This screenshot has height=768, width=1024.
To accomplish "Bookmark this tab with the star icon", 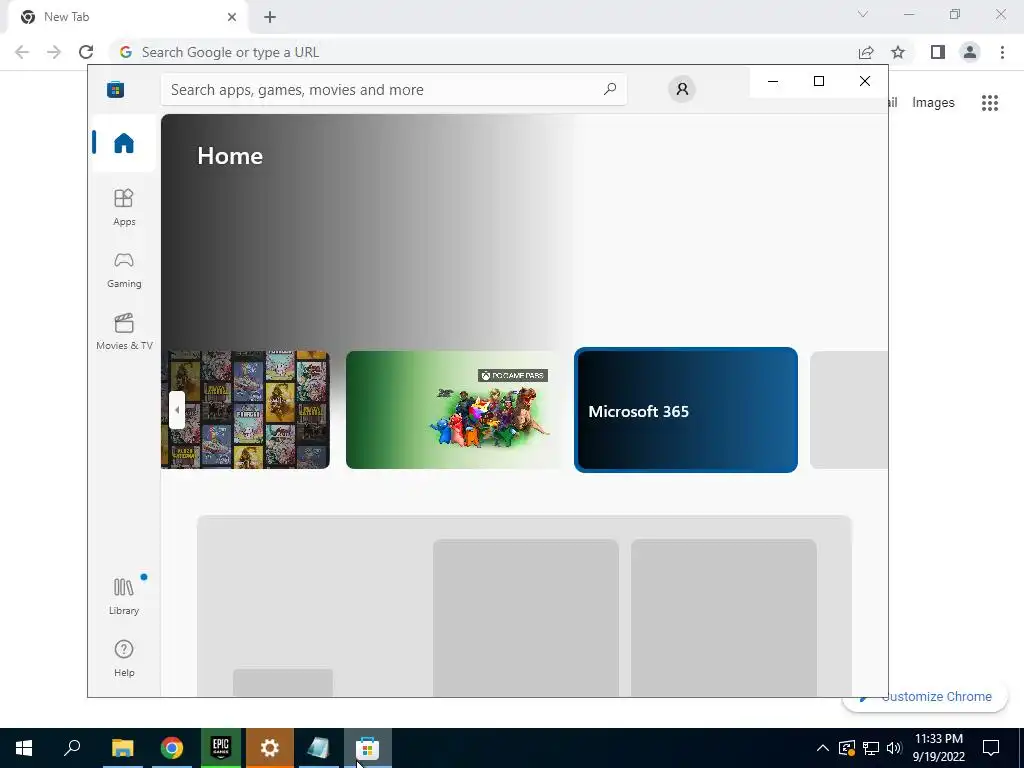I will (898, 52).
